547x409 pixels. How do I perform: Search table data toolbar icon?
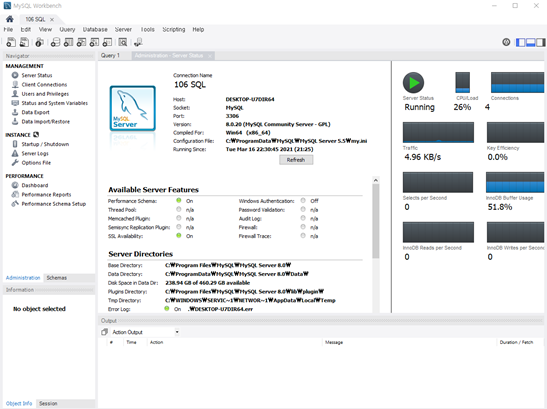tap(122, 42)
